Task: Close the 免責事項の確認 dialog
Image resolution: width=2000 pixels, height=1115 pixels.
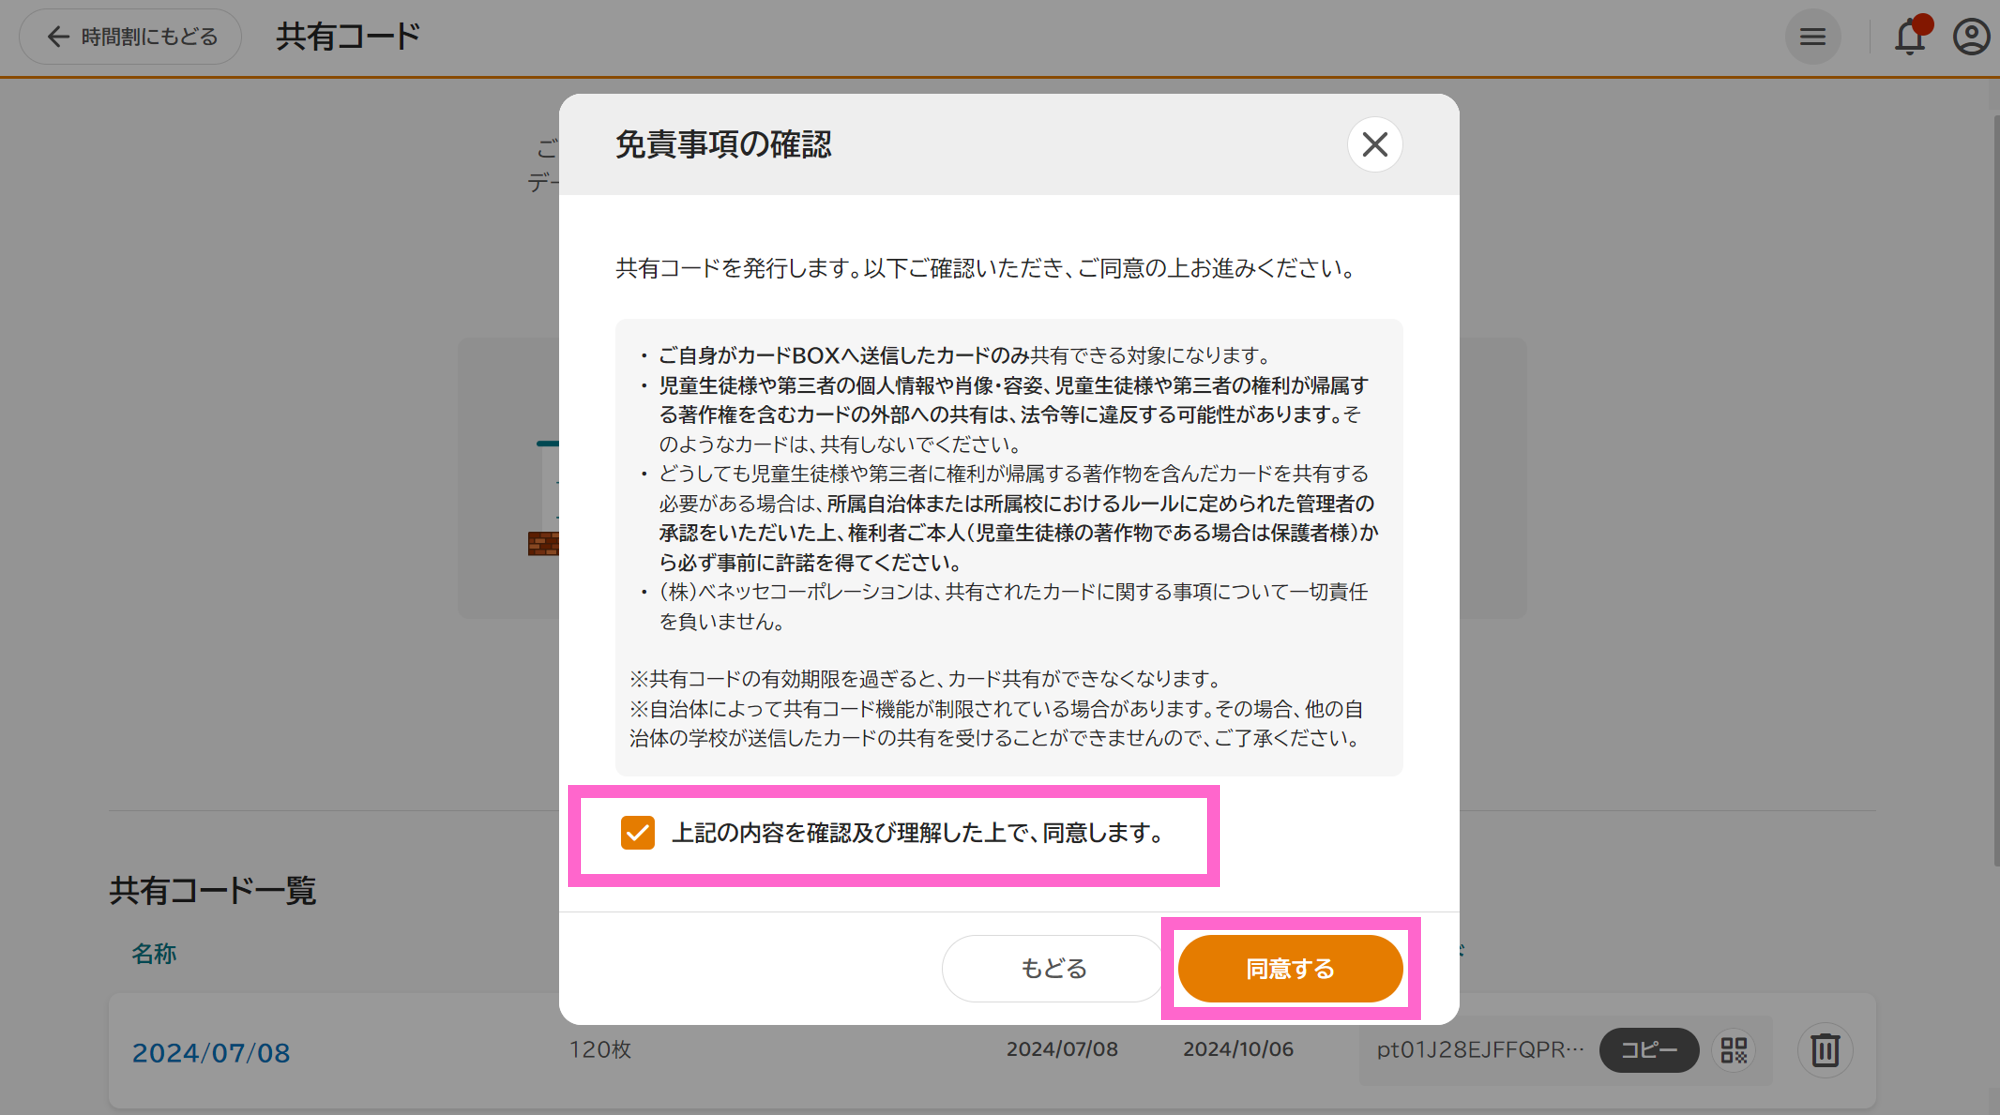Action: [x=1374, y=144]
